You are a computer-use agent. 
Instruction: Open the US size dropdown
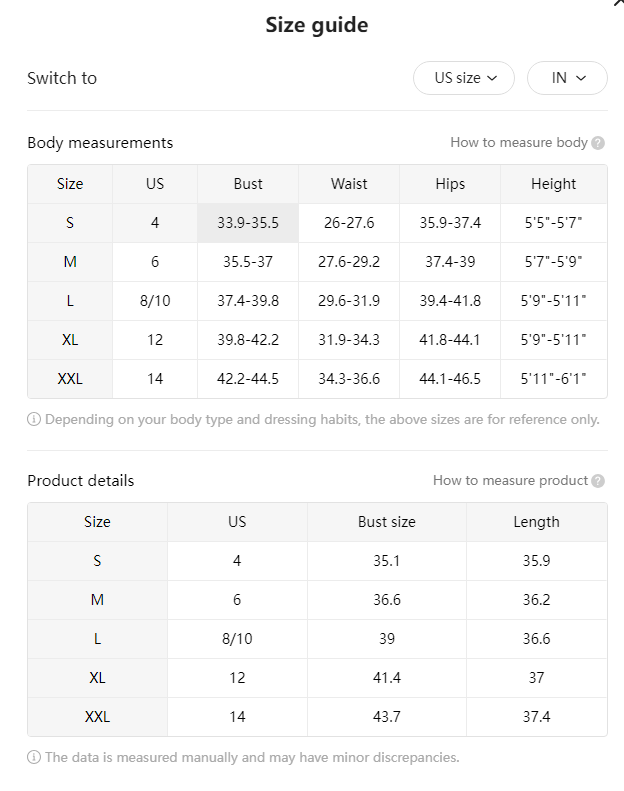pos(464,78)
